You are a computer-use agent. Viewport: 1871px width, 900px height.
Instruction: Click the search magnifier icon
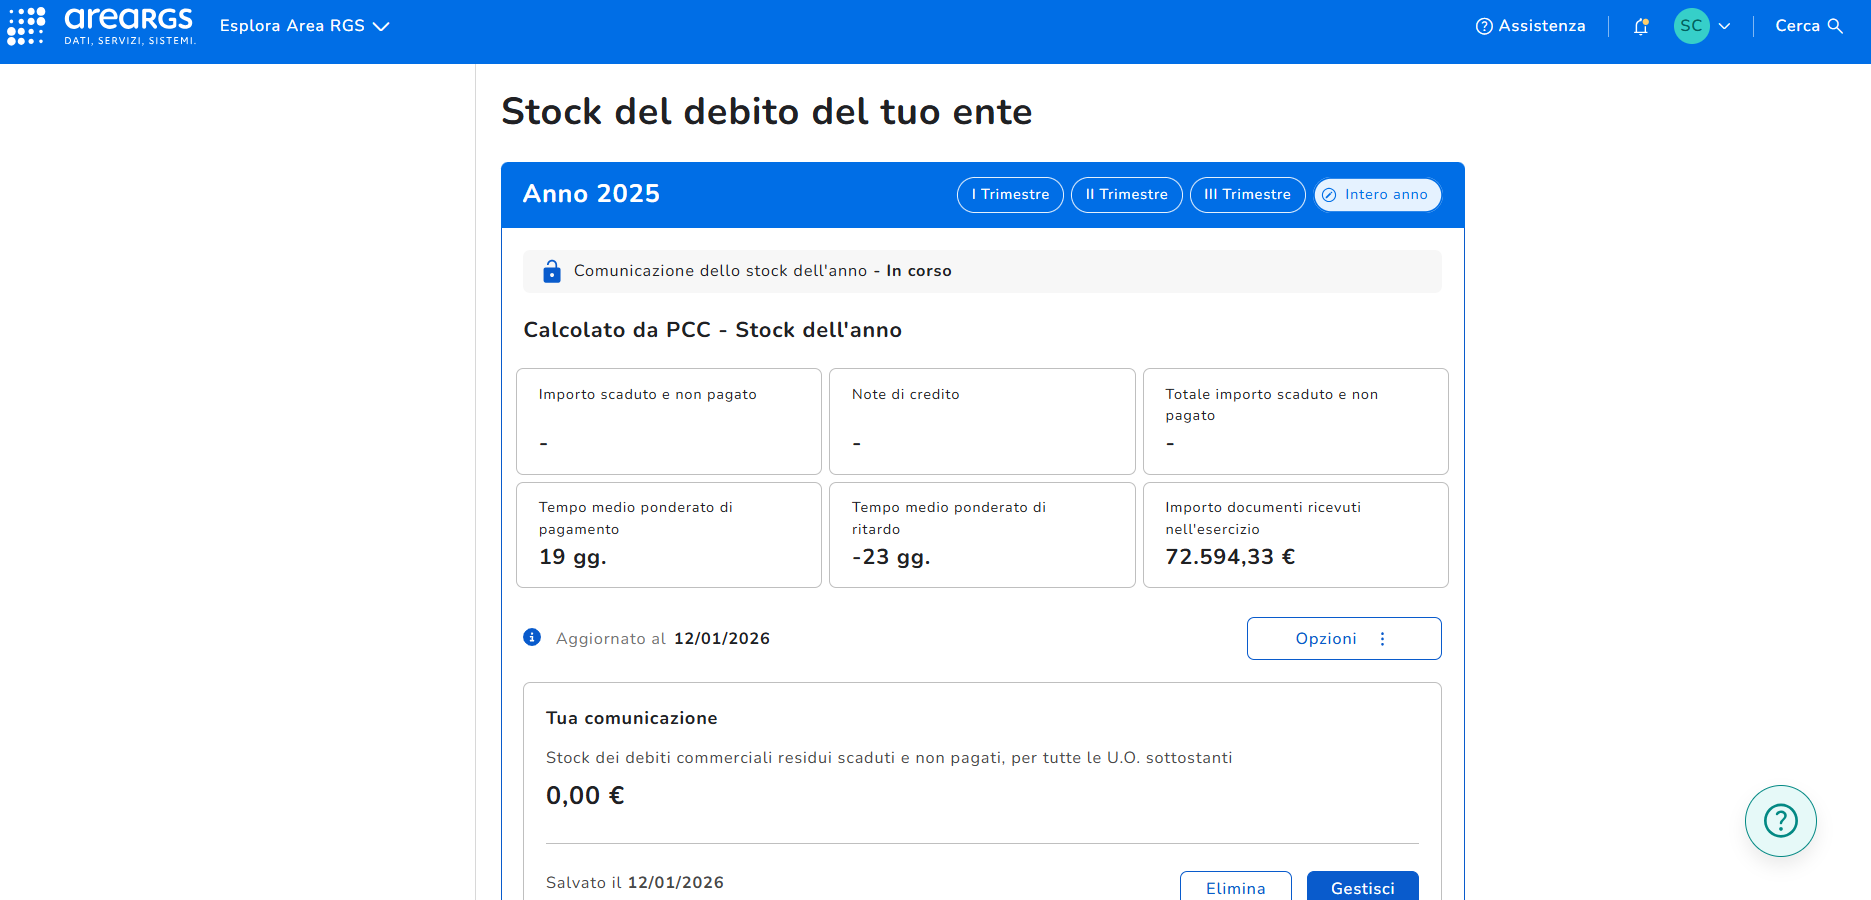[1835, 26]
